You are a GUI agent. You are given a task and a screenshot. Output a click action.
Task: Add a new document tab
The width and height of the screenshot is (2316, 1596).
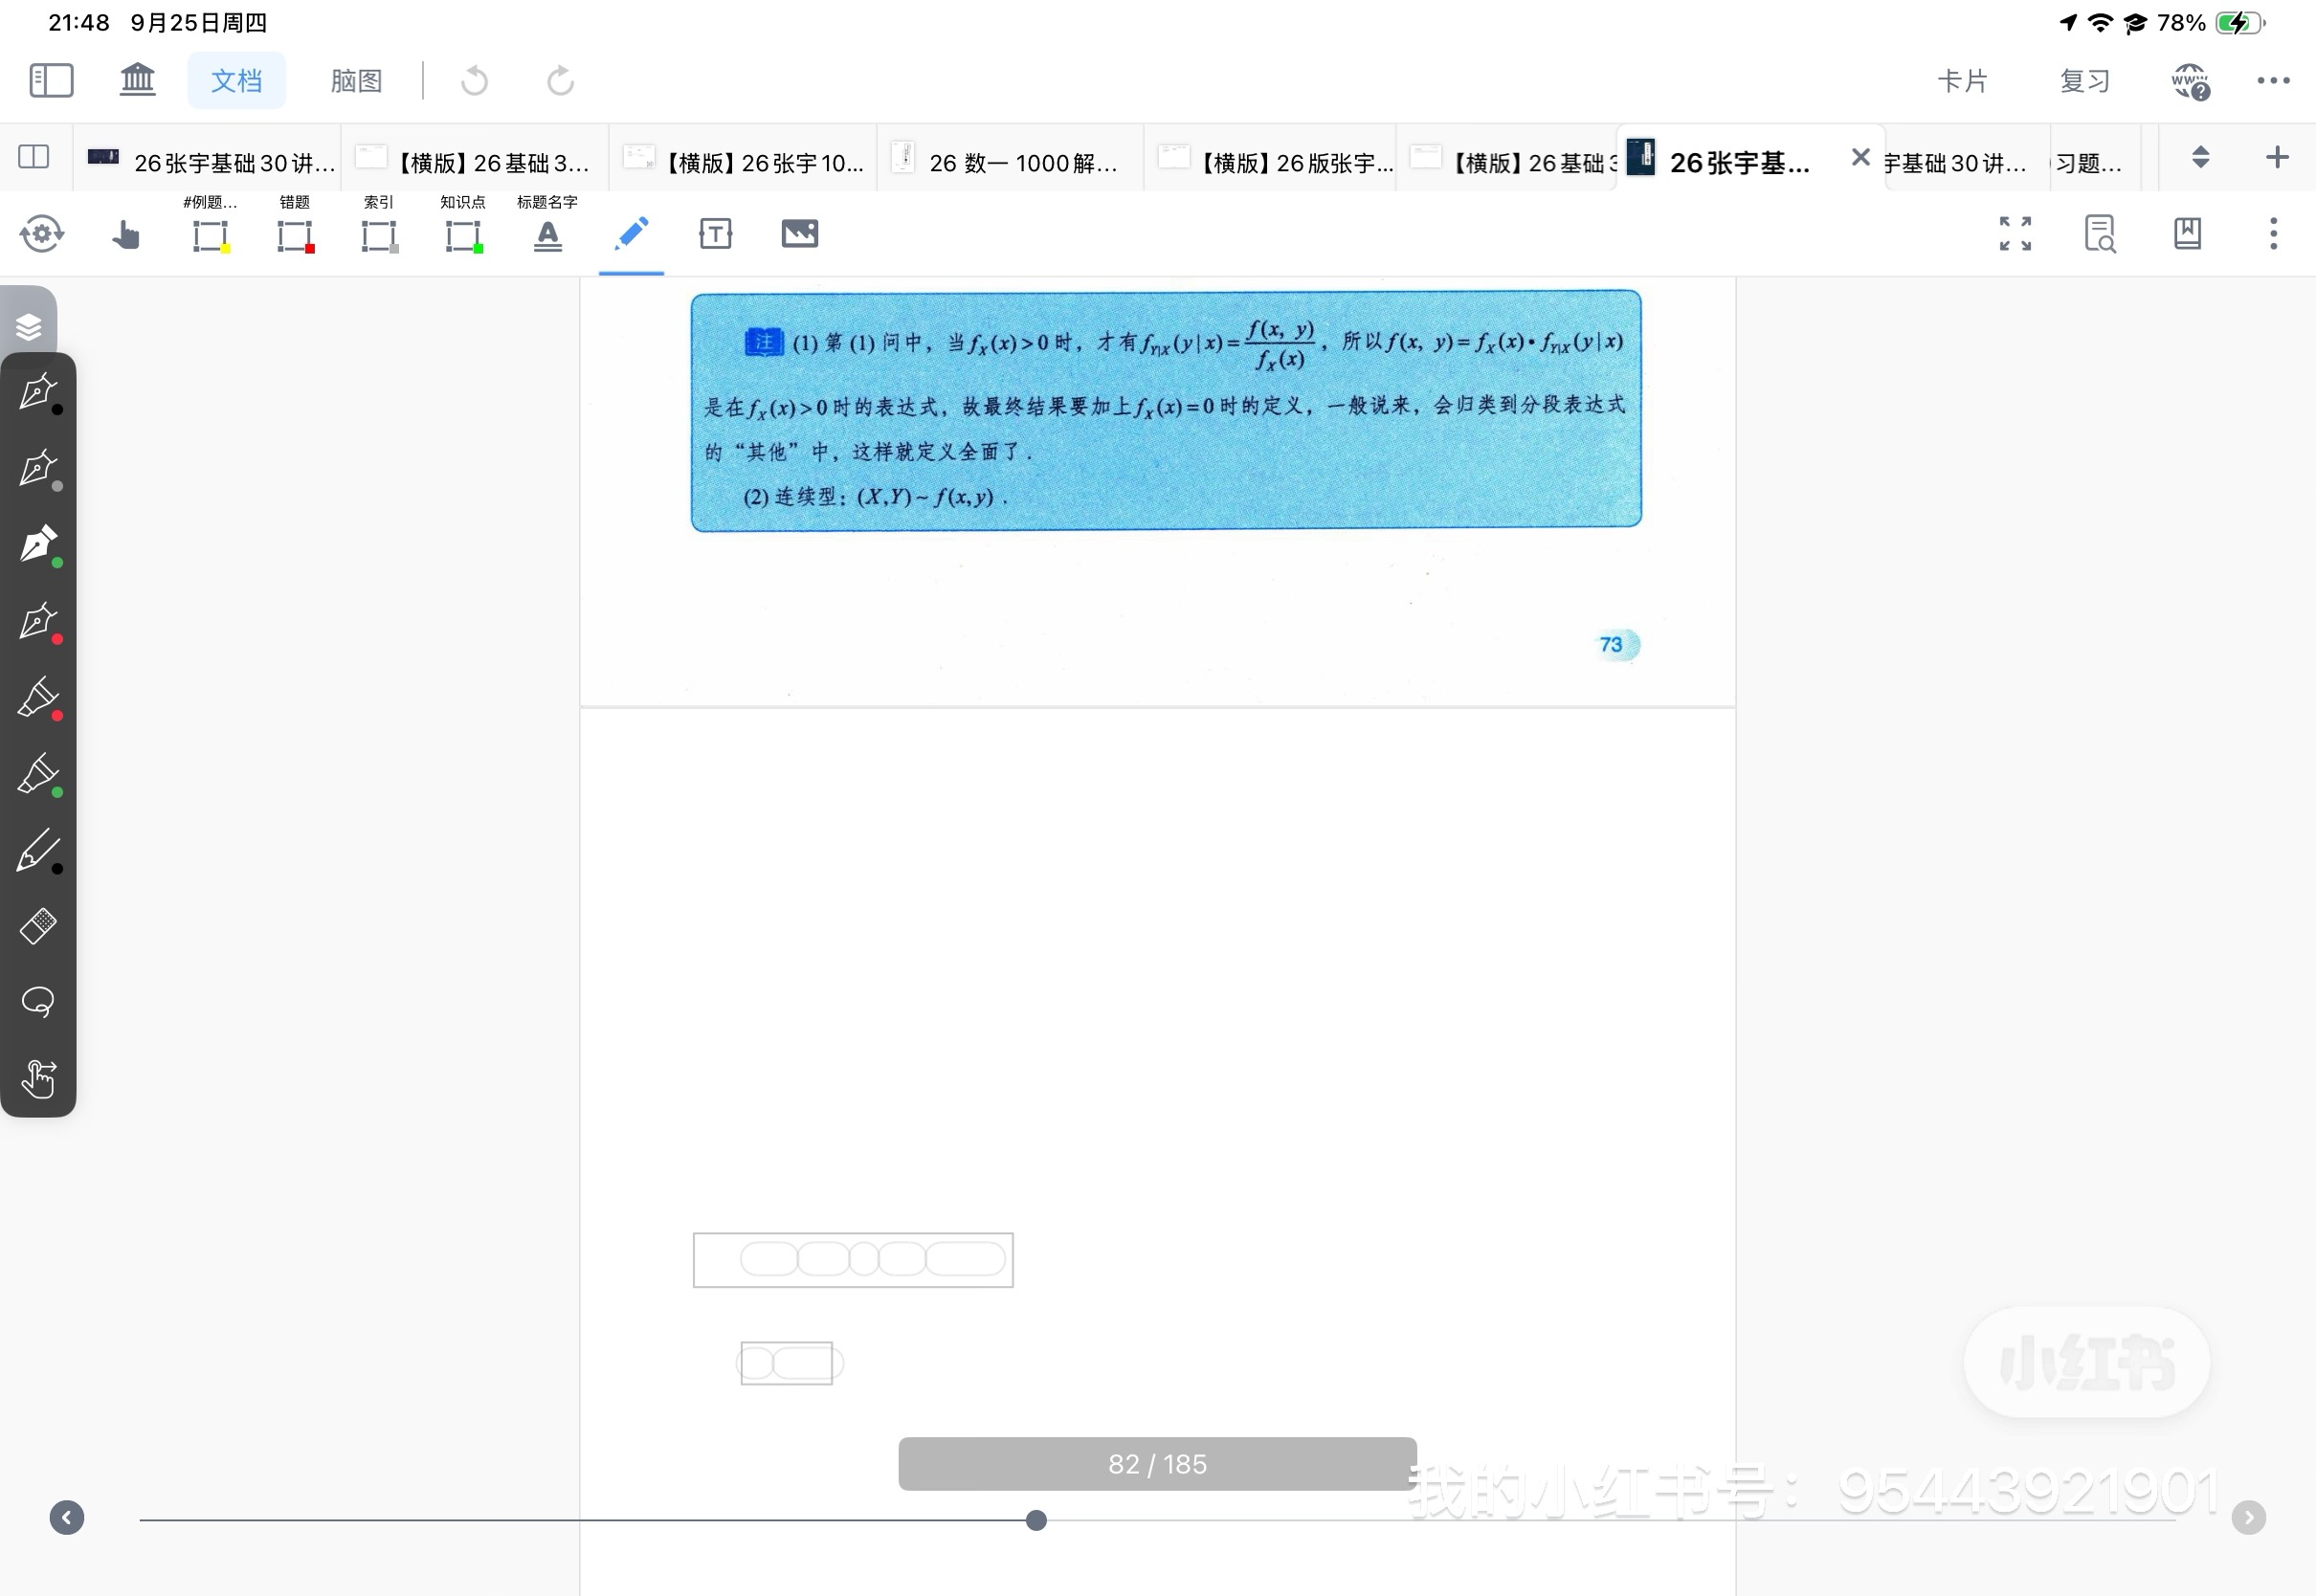(2277, 157)
